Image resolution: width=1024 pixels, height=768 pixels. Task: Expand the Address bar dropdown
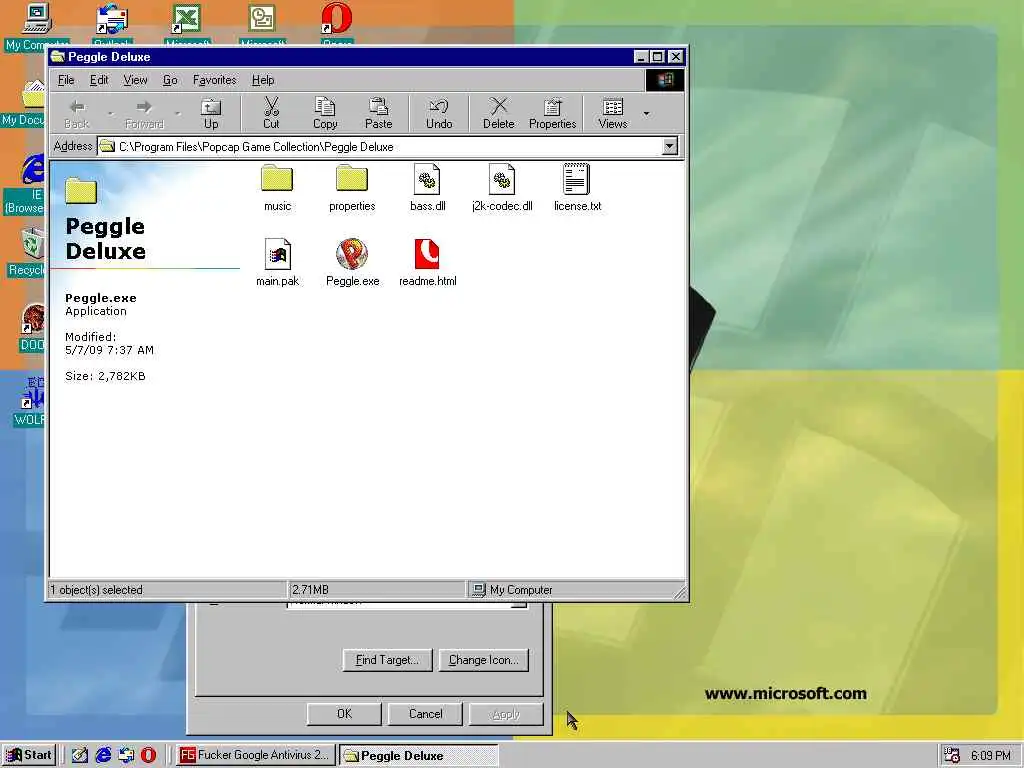pos(669,146)
